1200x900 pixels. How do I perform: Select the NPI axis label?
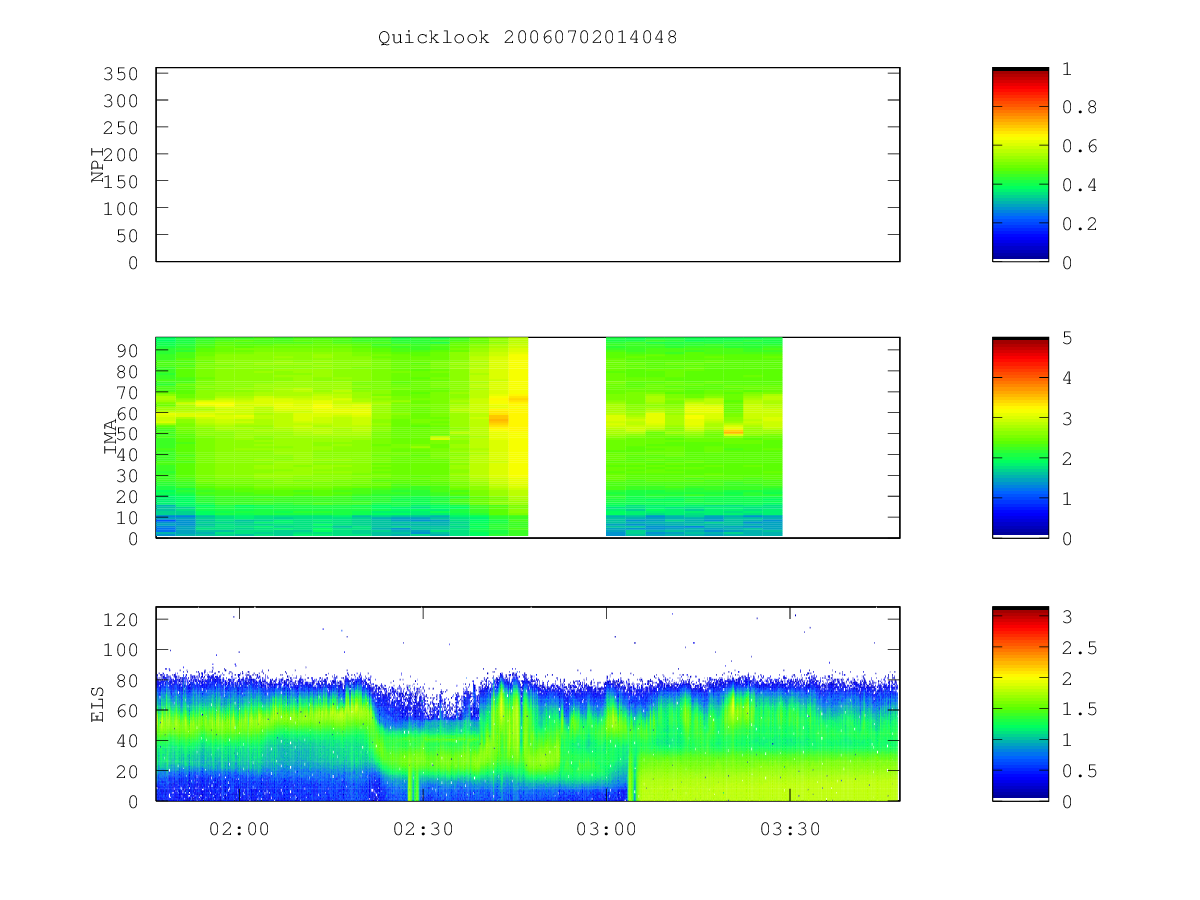[98, 165]
